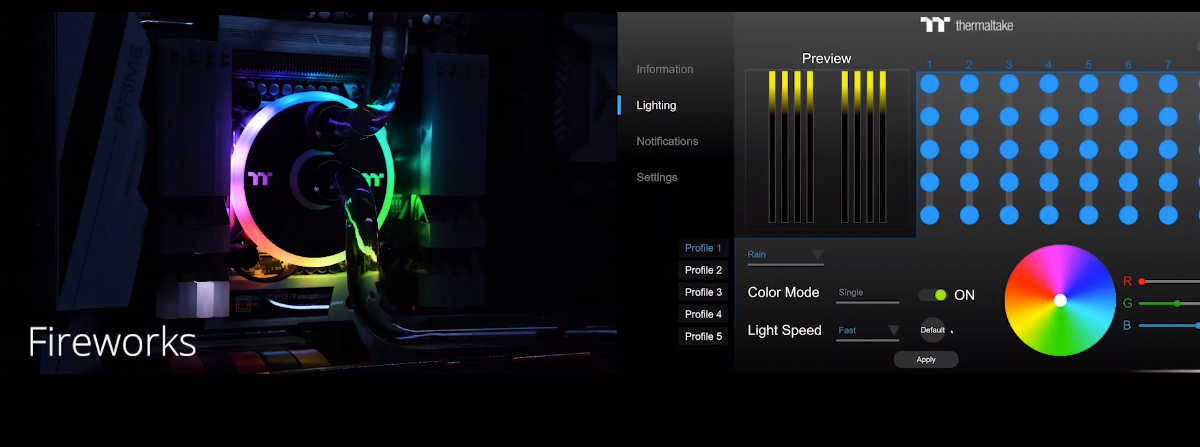This screenshot has height=447, width=1200.
Task: Open the Settings section in sidebar
Action: [657, 177]
